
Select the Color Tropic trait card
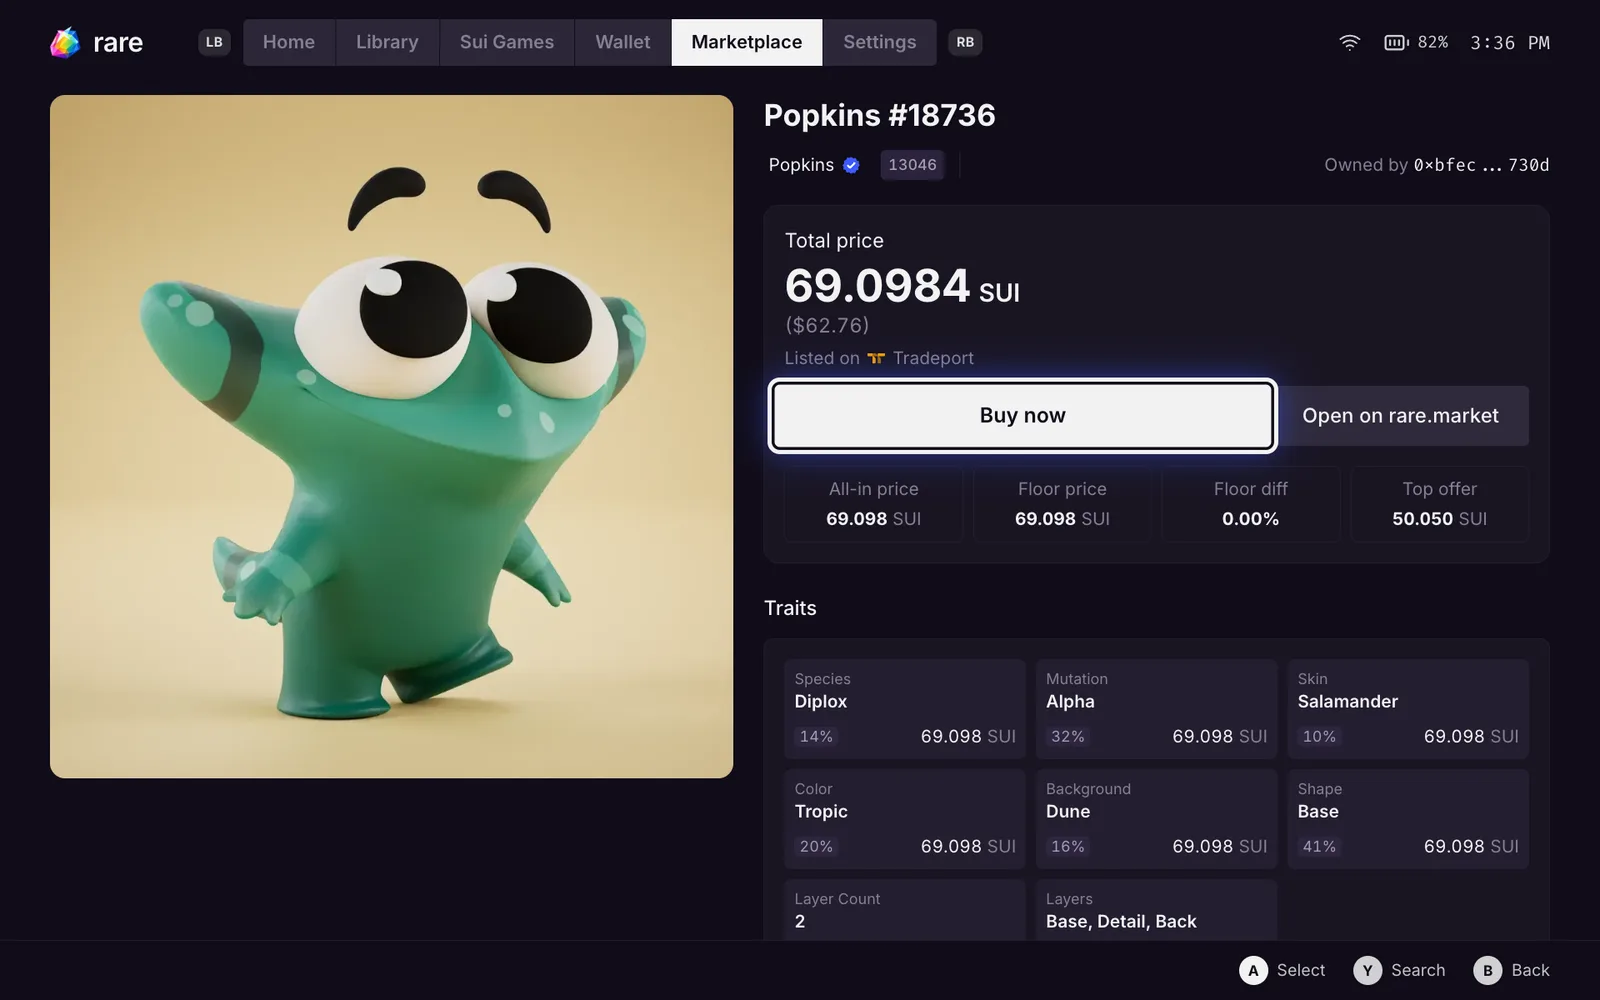(905, 818)
